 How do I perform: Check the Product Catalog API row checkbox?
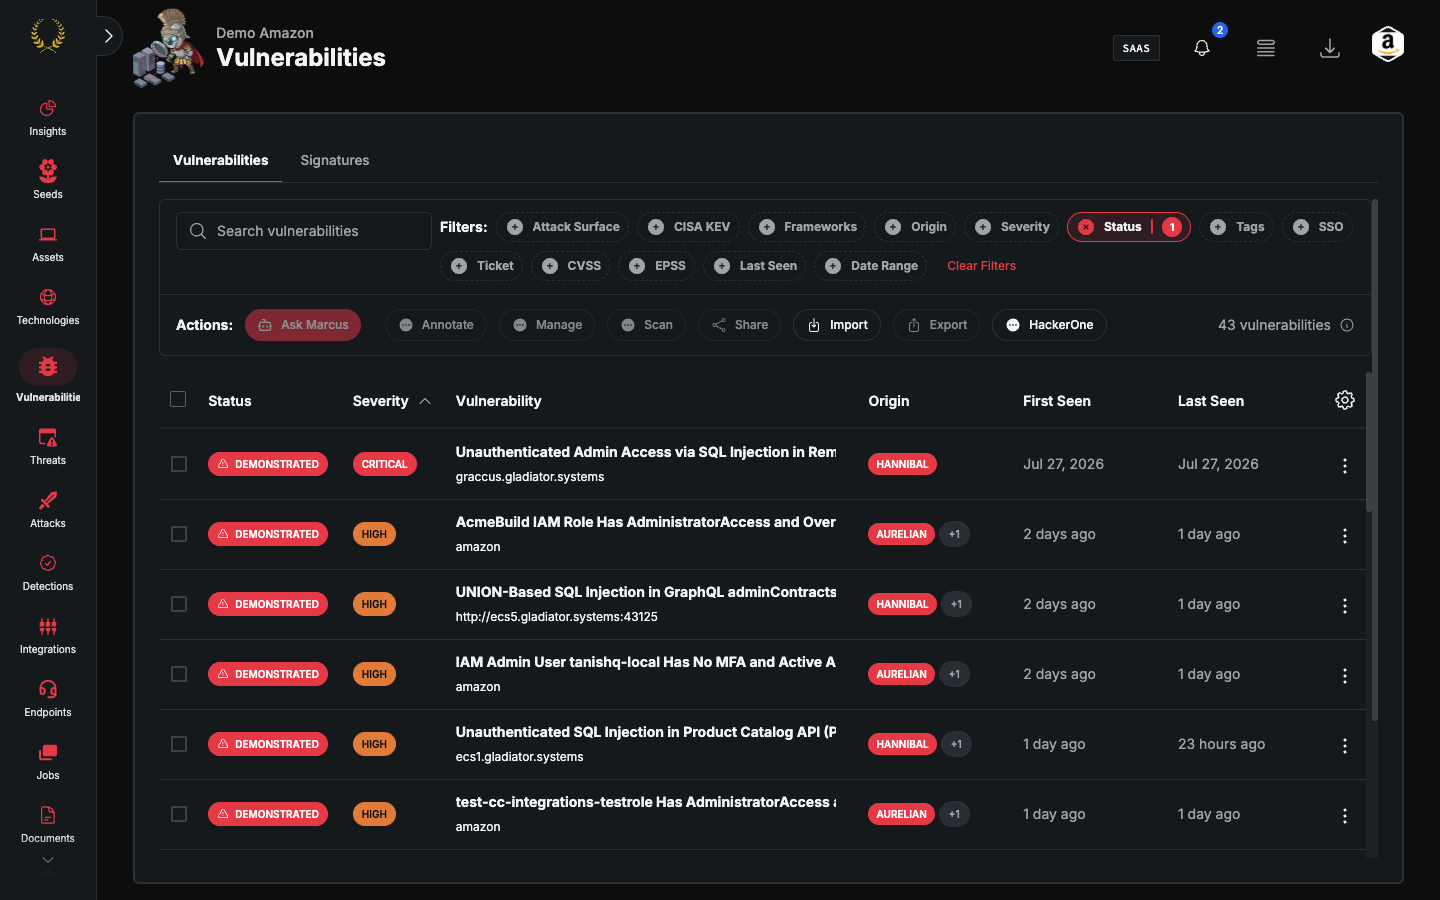point(179,744)
